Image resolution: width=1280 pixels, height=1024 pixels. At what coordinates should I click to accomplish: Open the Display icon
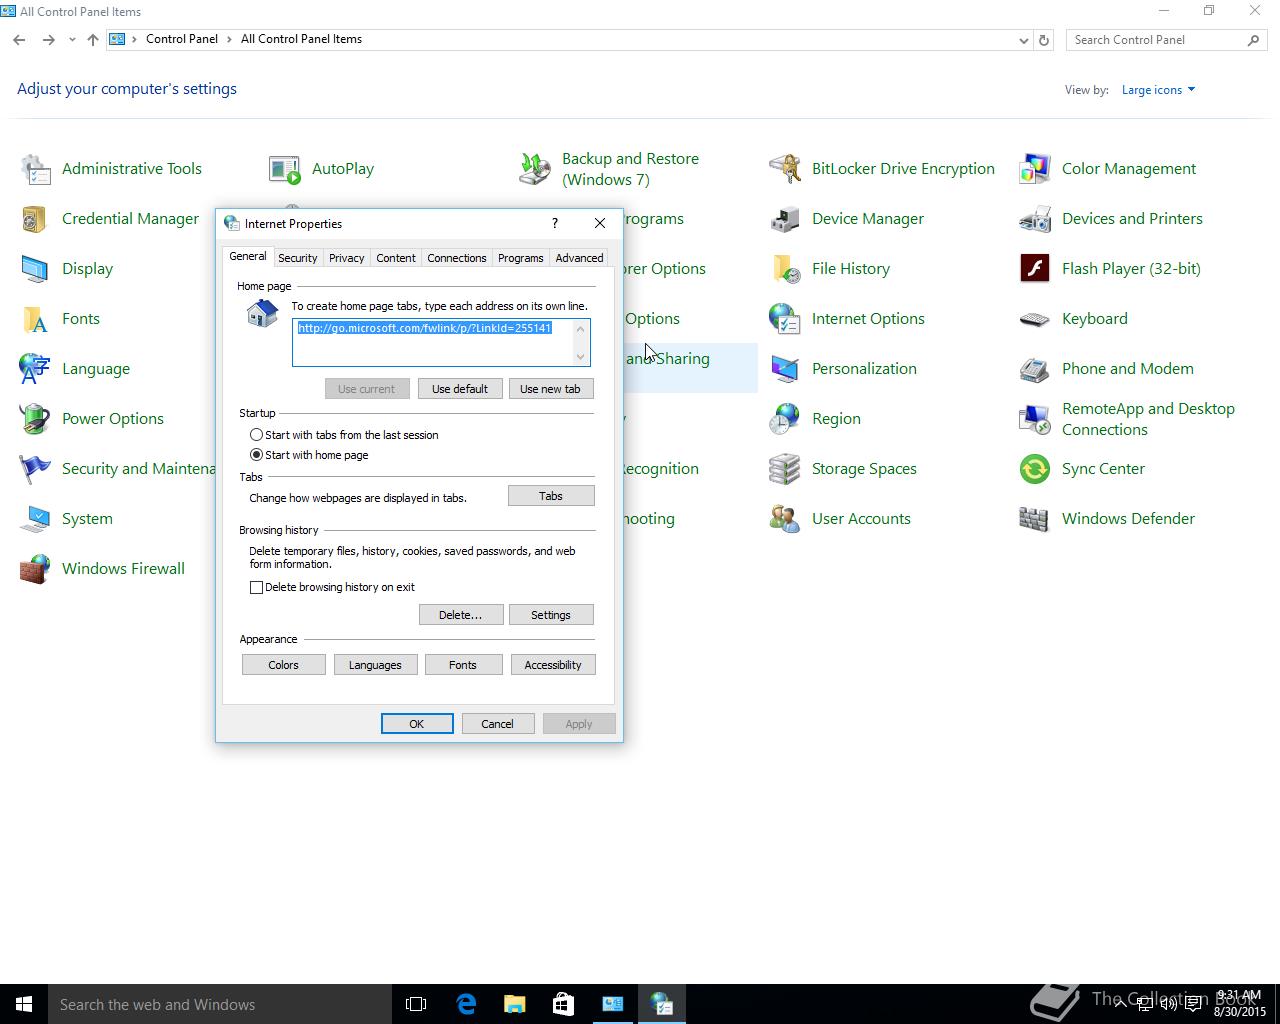36,269
